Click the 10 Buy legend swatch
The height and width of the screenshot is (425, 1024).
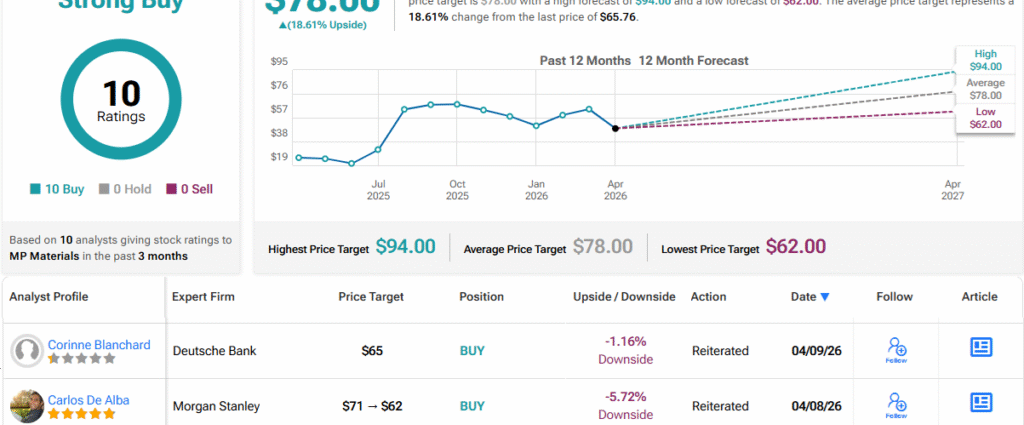[37, 189]
